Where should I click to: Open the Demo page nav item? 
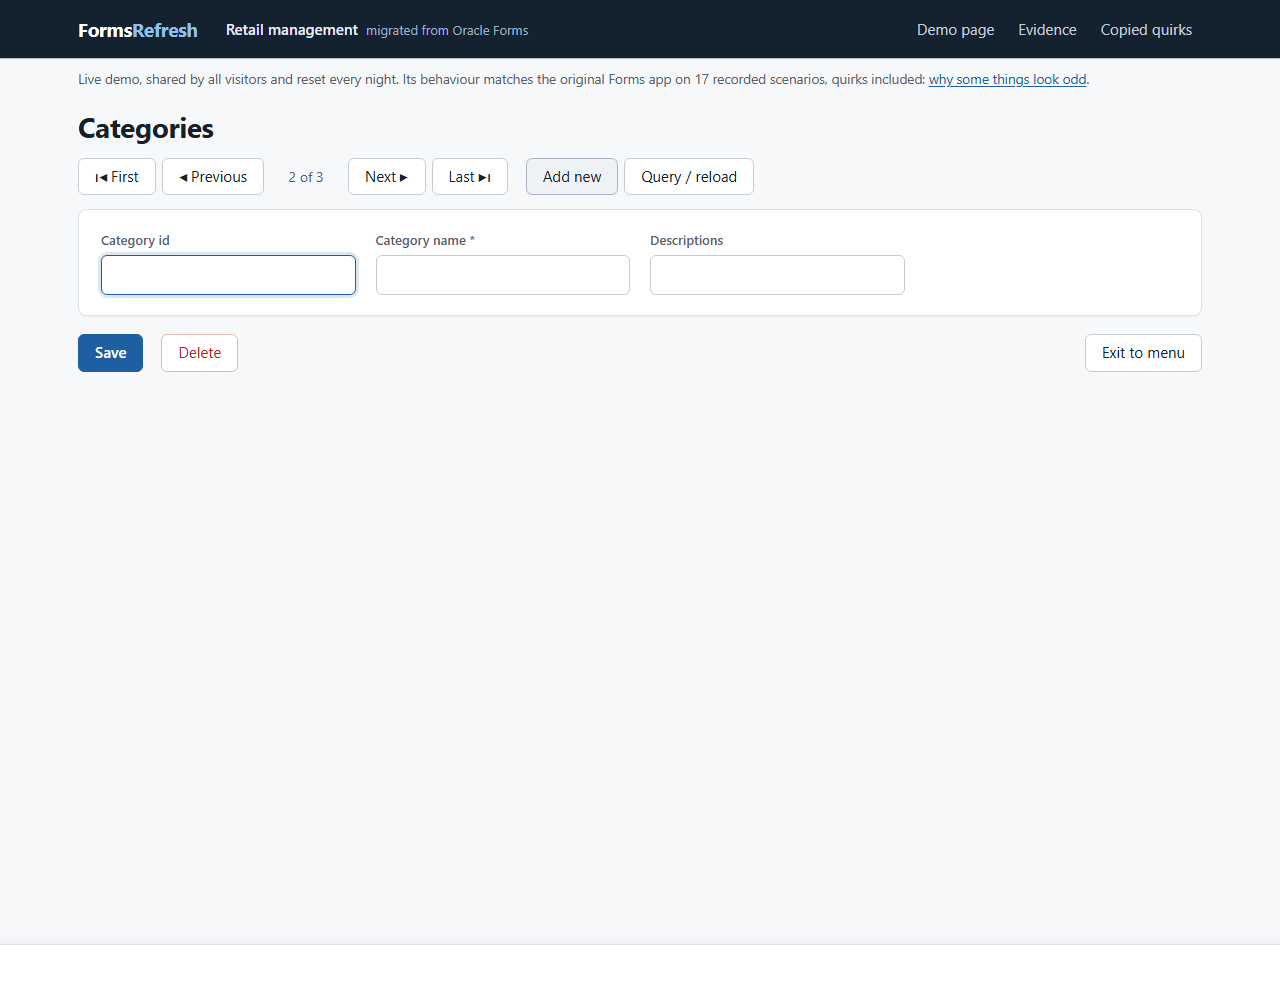[x=956, y=30]
